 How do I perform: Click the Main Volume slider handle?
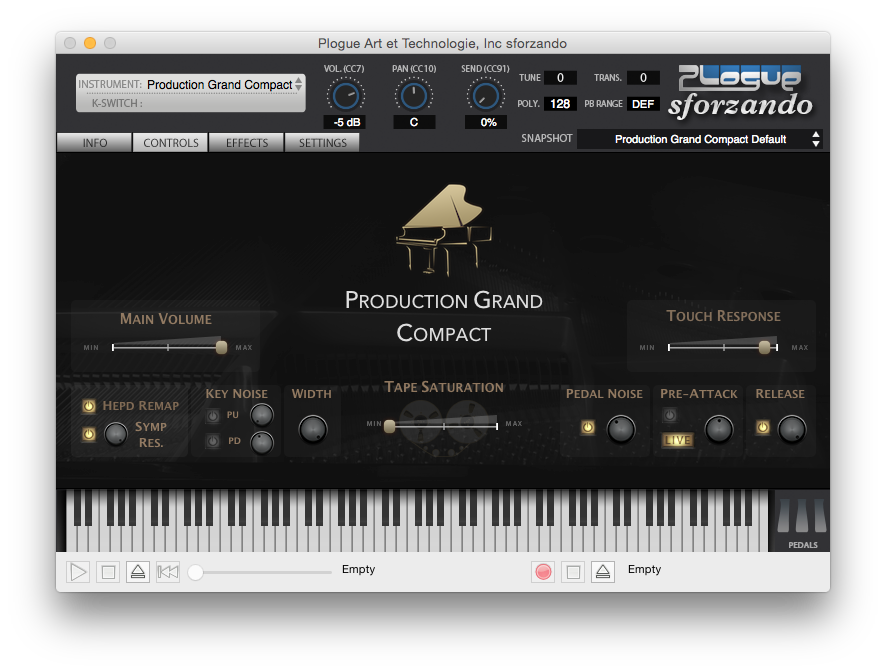(x=222, y=347)
